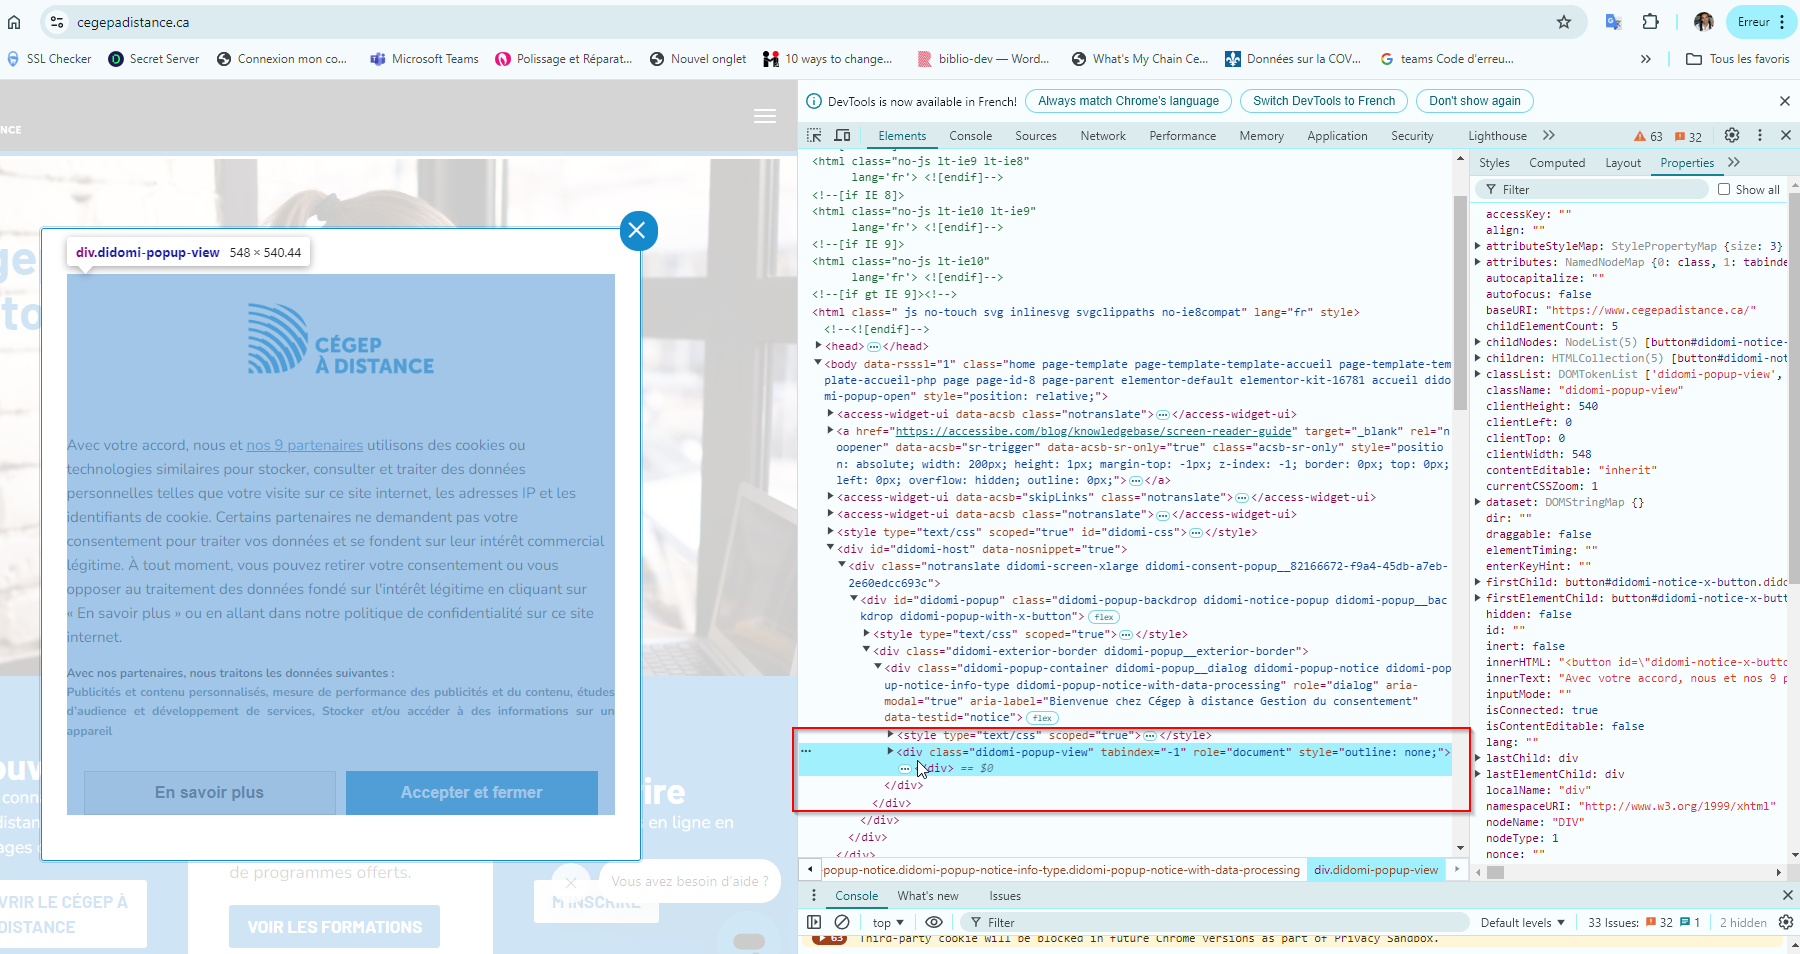Open DevTools settings gear in main toolbar
Image resolution: width=1800 pixels, height=954 pixels.
pyautogui.click(x=1732, y=136)
